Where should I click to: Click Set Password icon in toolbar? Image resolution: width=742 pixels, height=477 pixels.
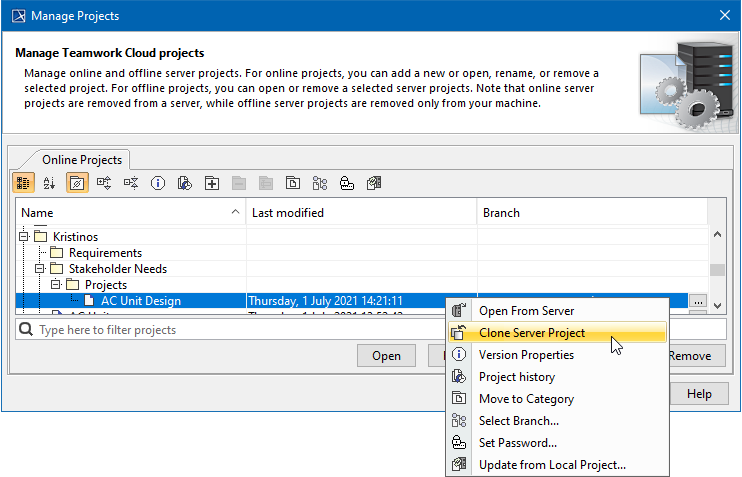coord(347,183)
